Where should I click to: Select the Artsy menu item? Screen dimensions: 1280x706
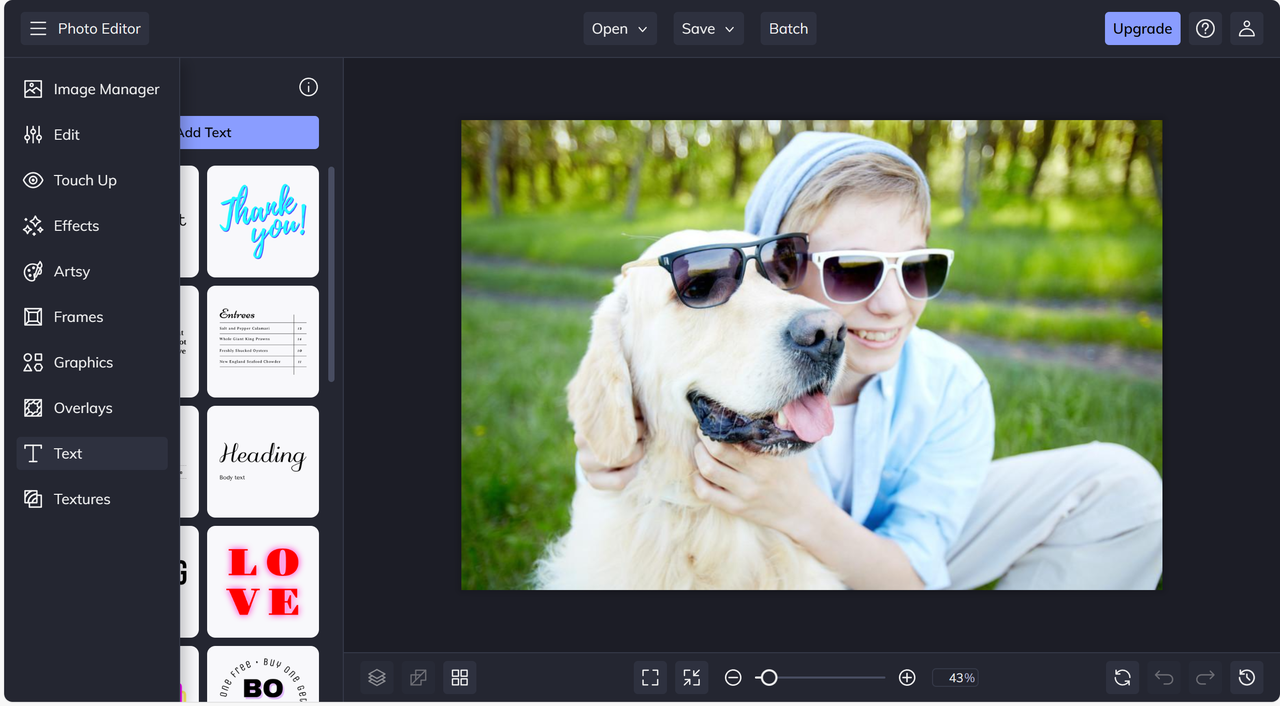point(92,271)
